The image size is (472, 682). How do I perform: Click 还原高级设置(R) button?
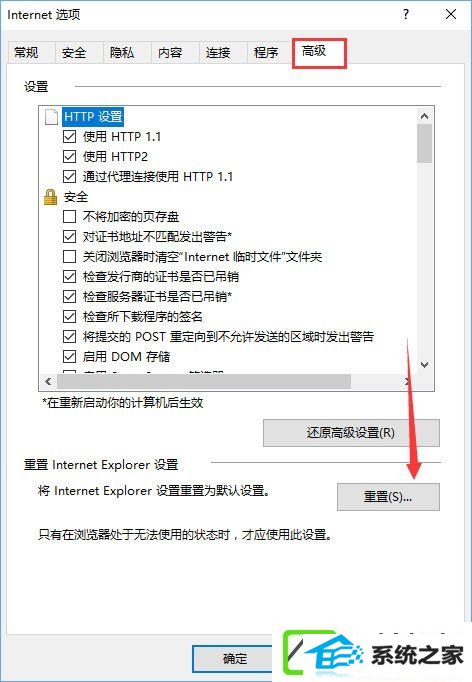[x=351, y=433]
